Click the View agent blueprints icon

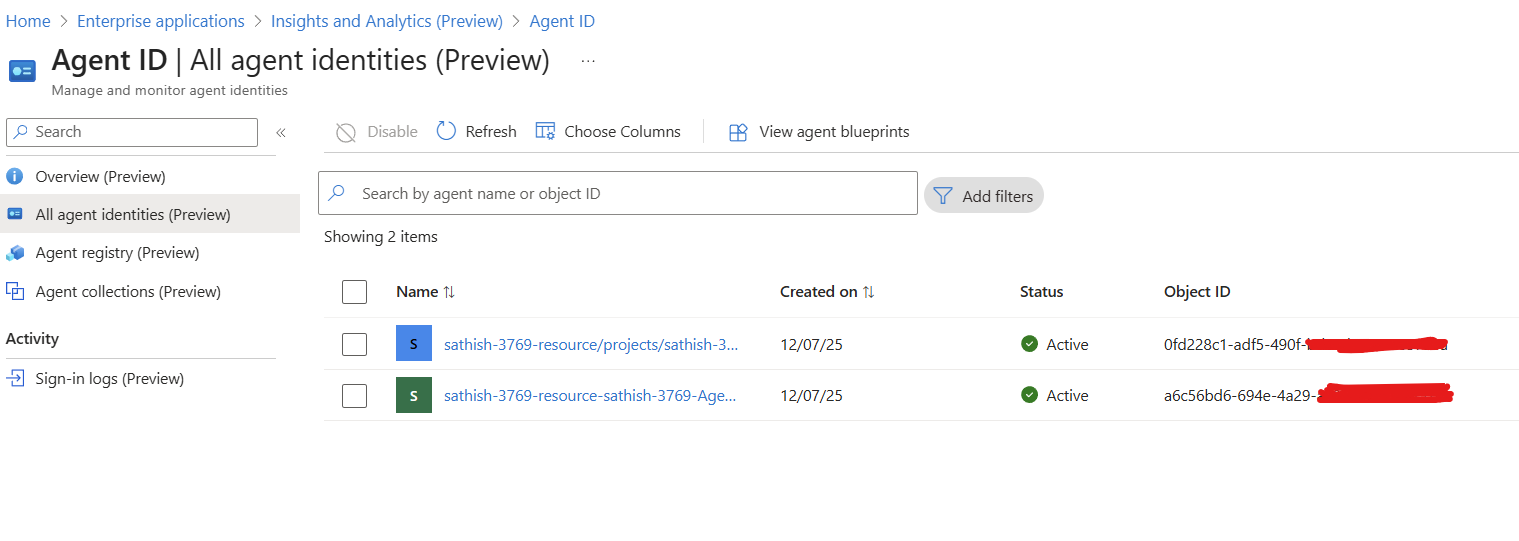pyautogui.click(x=738, y=132)
